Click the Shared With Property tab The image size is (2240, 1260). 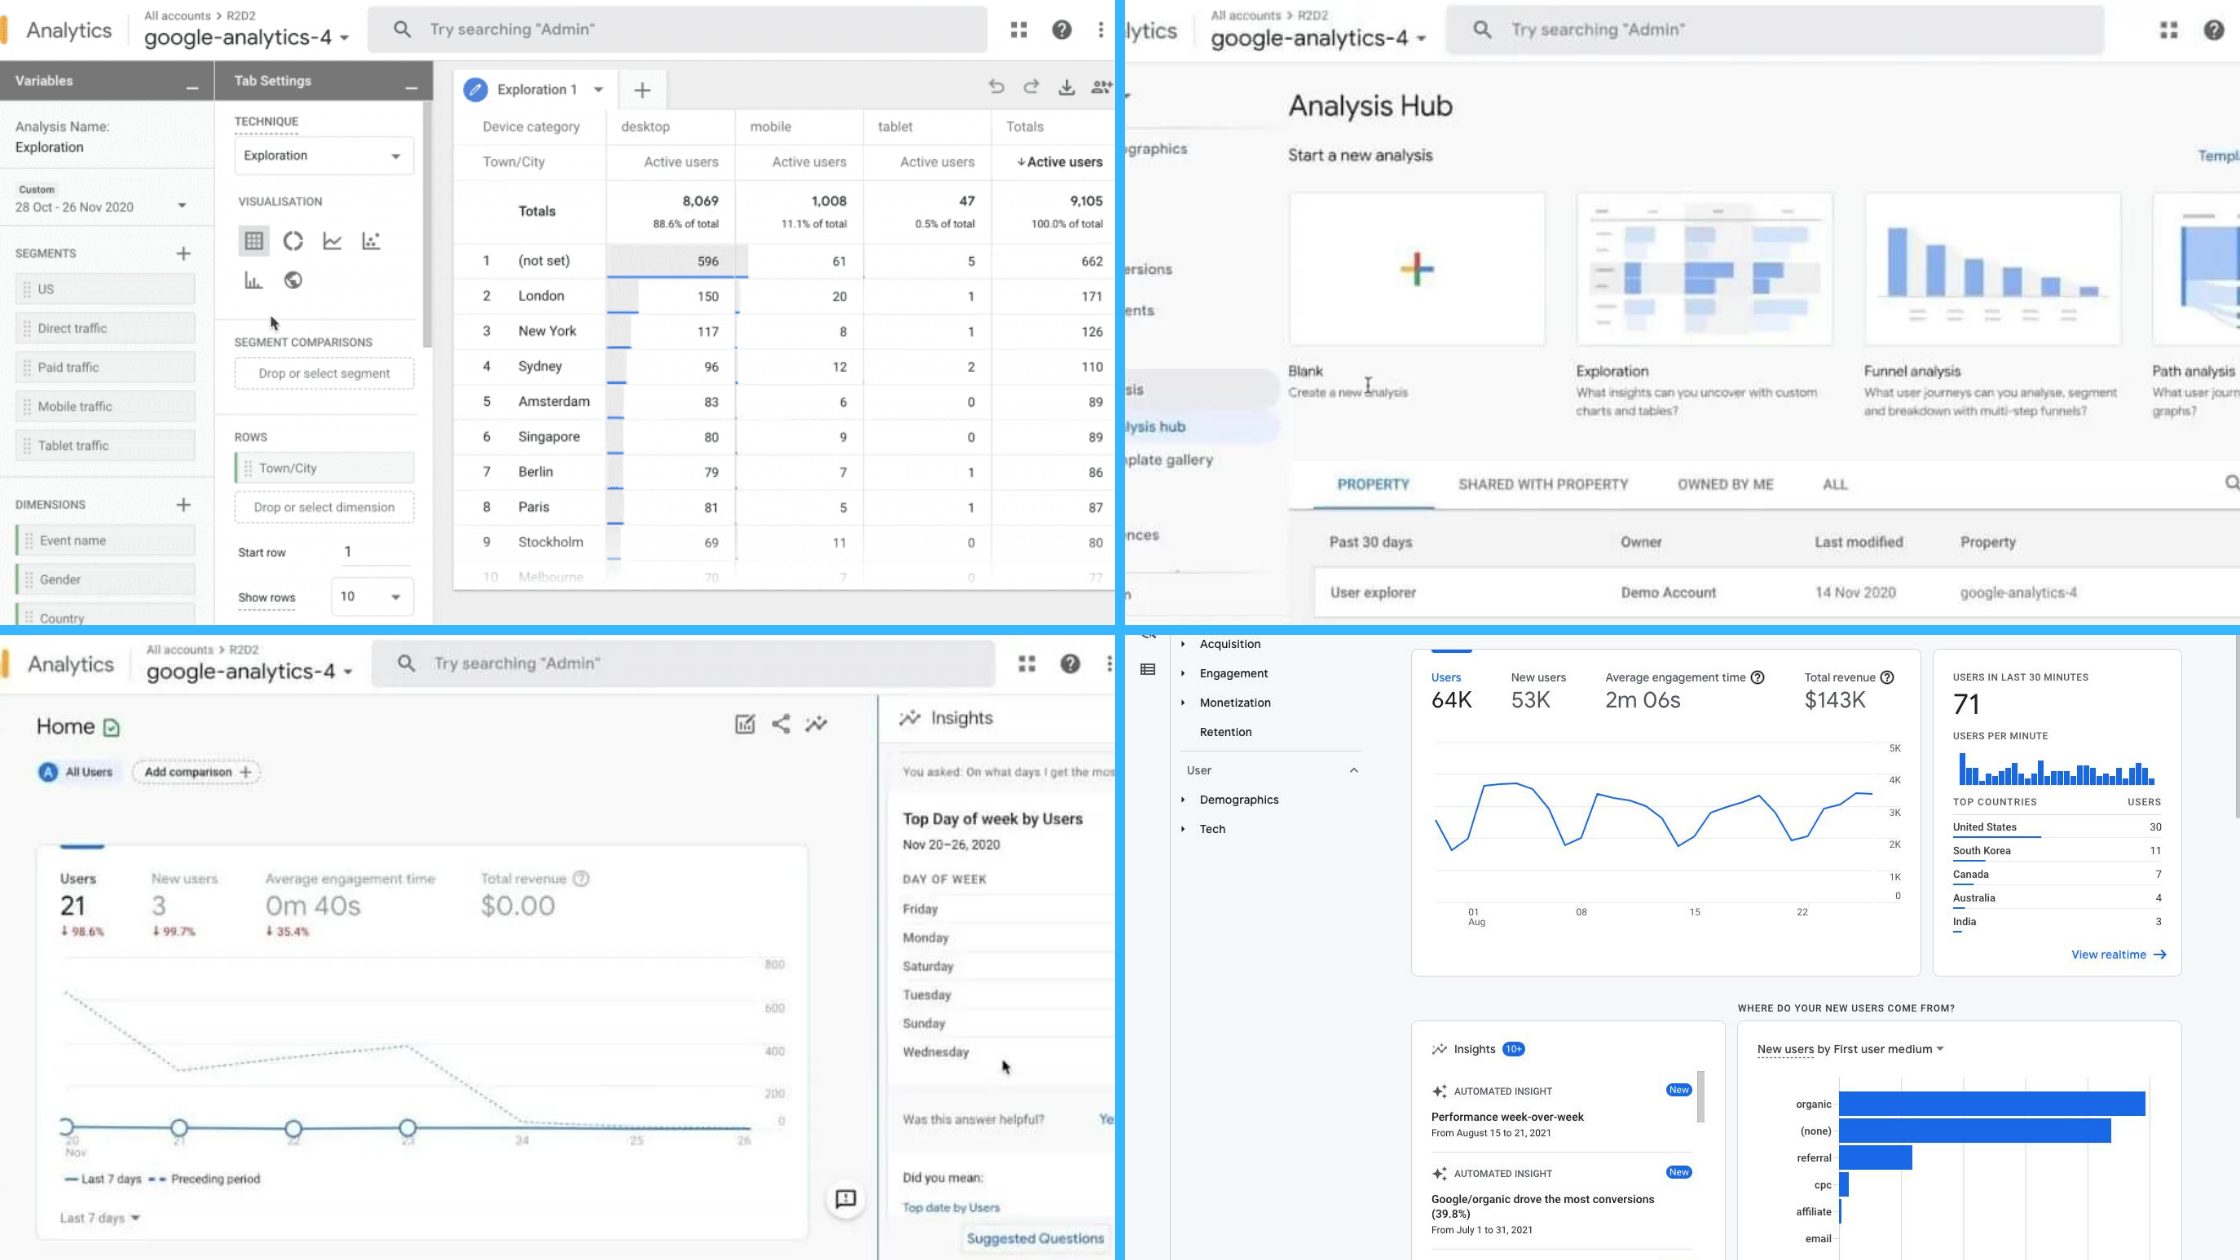pos(1542,483)
